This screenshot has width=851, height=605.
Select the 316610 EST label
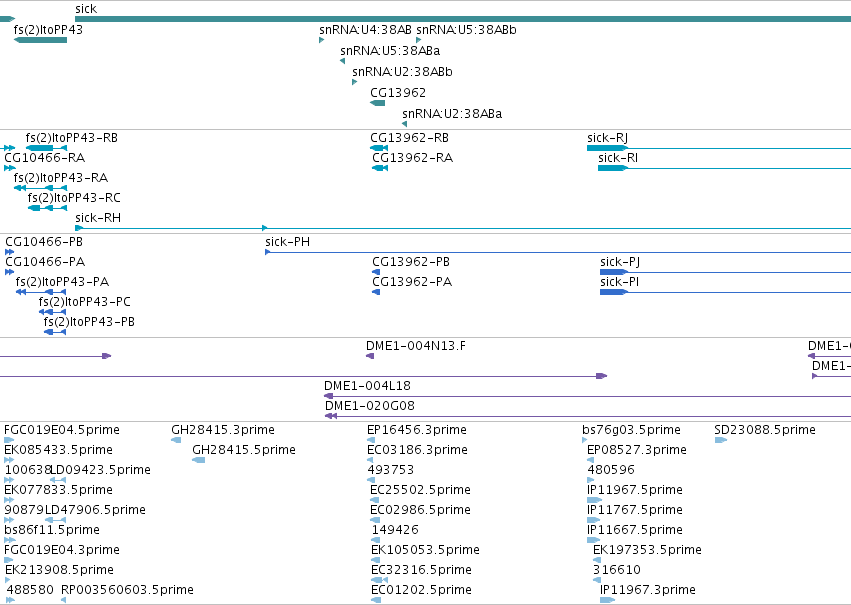click(x=617, y=570)
